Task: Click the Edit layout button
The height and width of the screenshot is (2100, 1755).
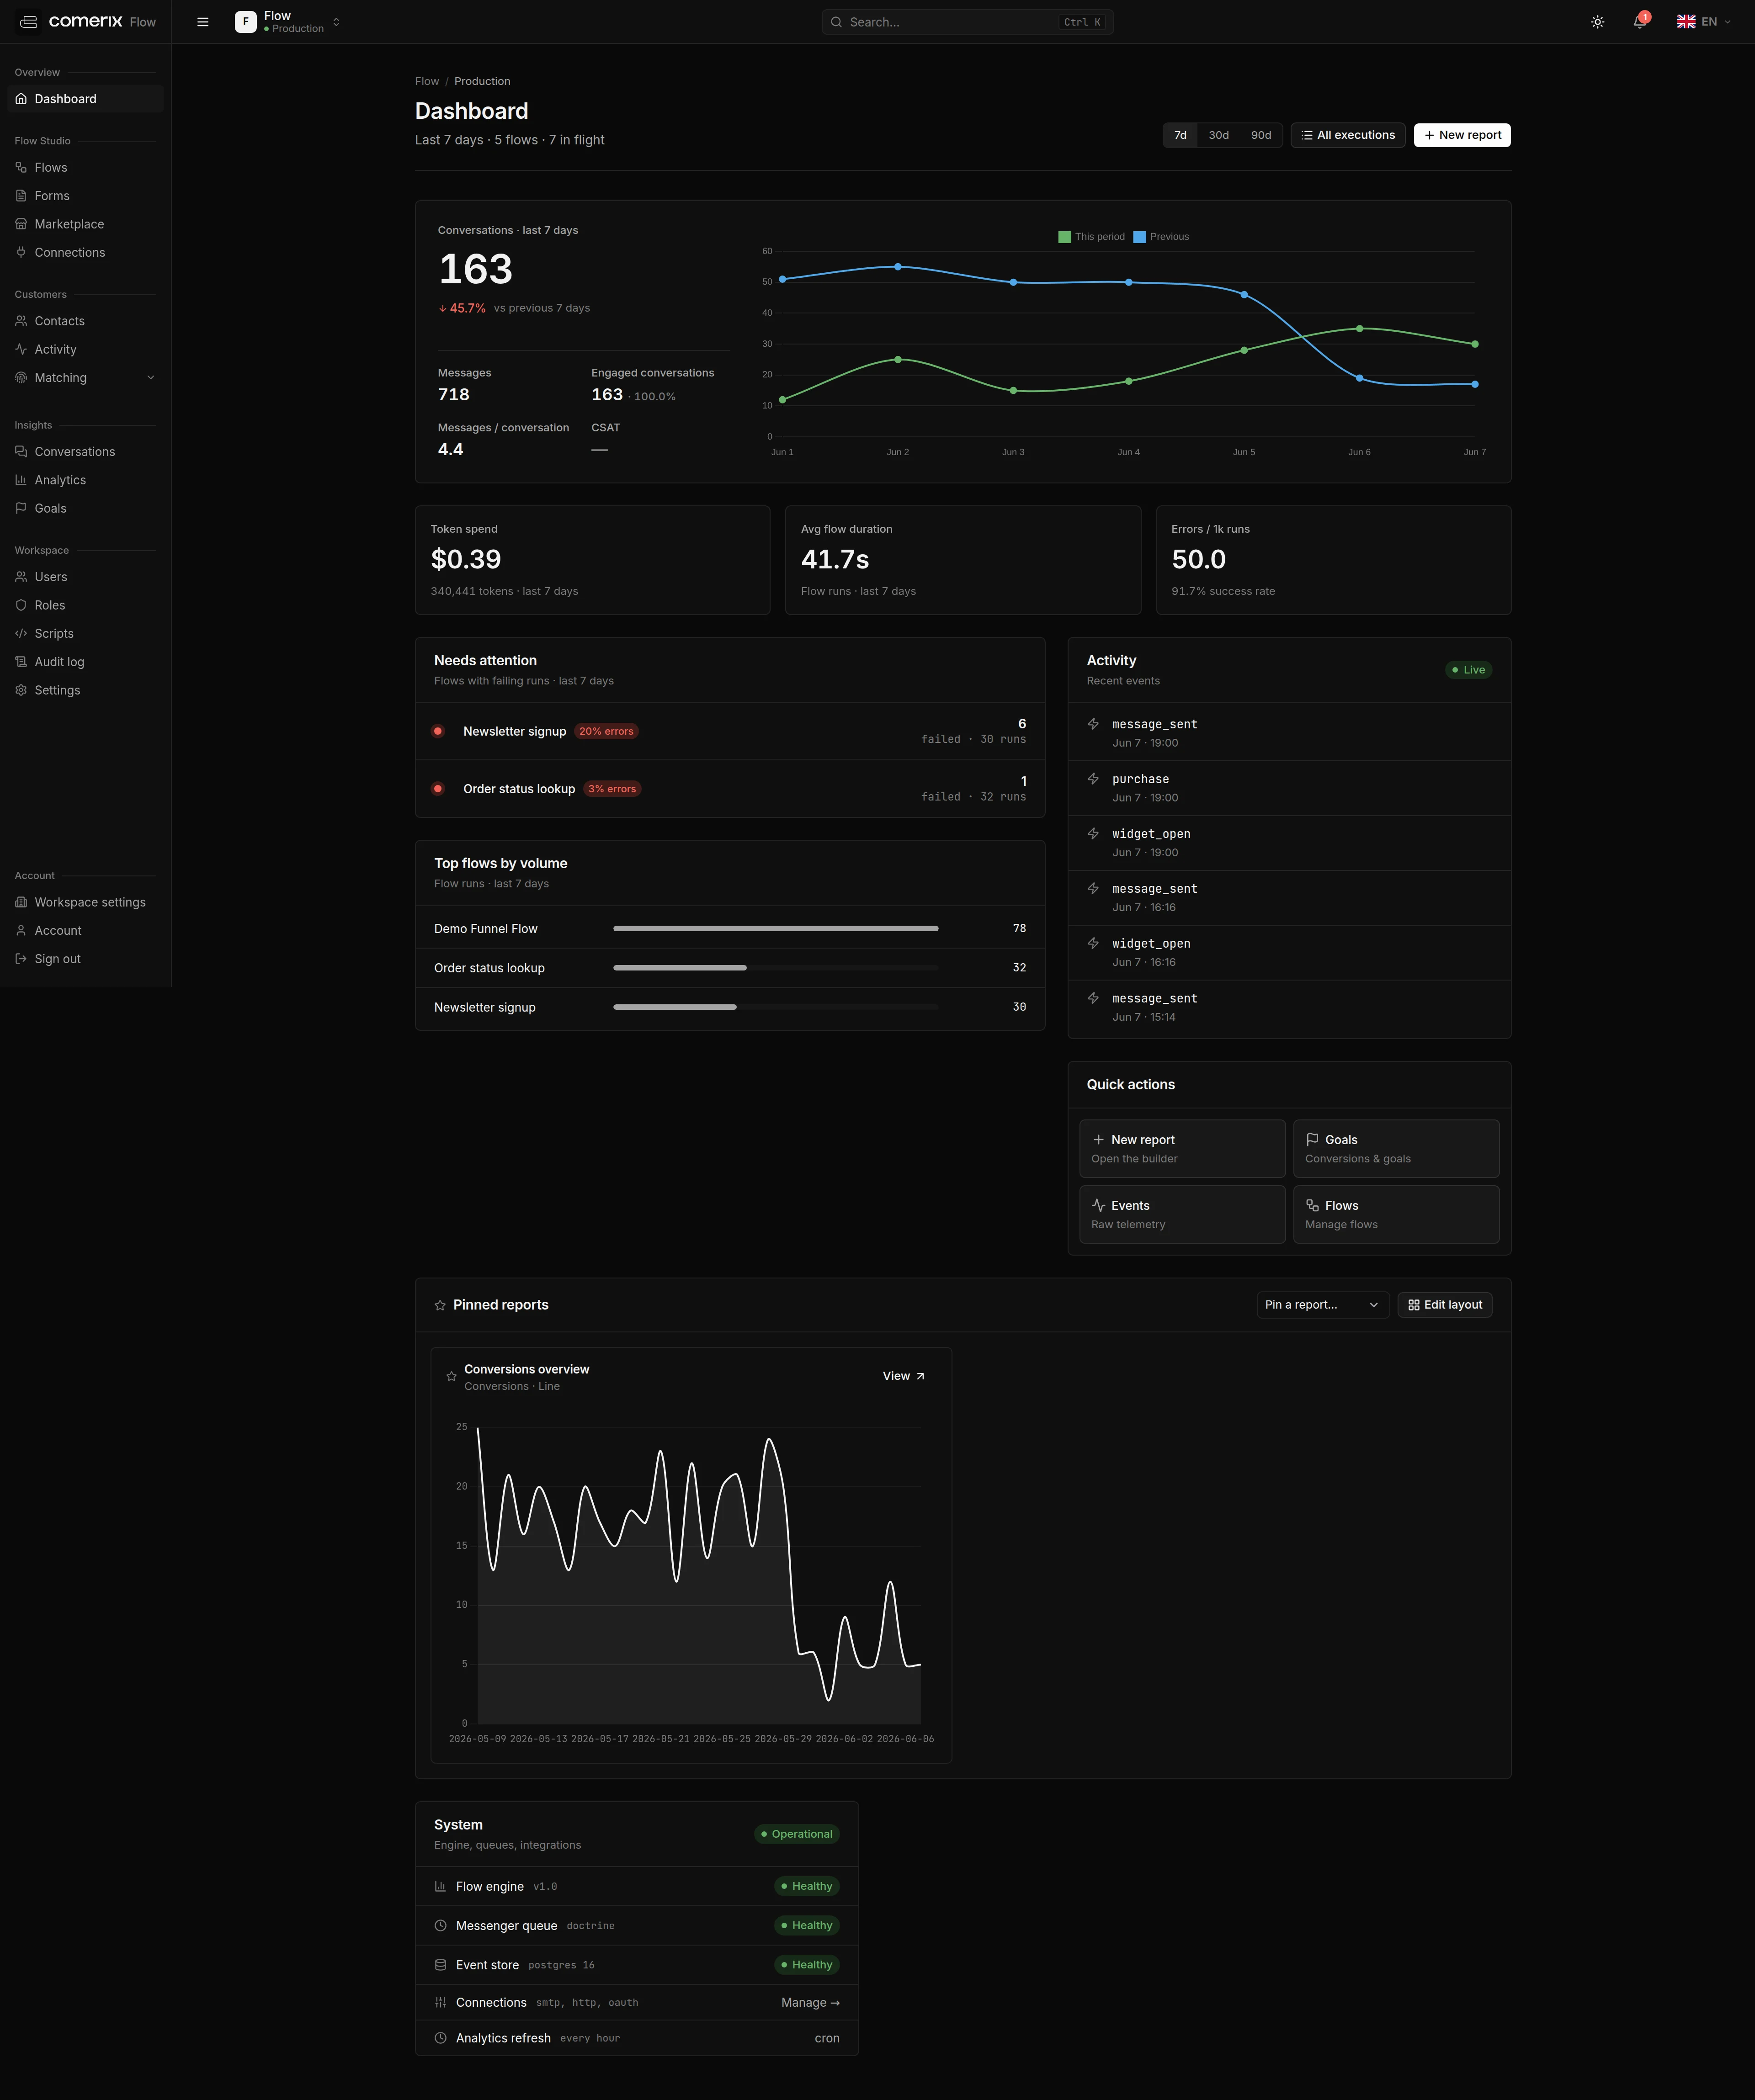Action: tap(1445, 1305)
